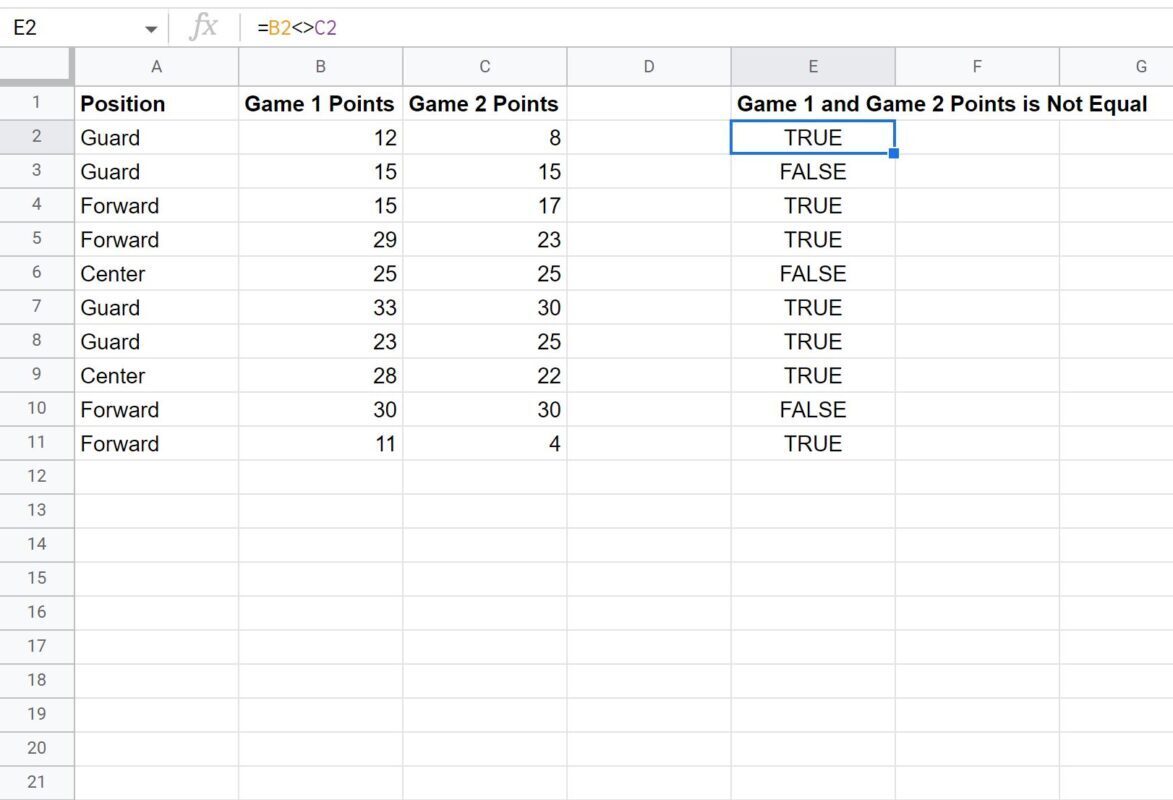Select the Game 2 Points header cell
The height and width of the screenshot is (800, 1173).
point(485,103)
